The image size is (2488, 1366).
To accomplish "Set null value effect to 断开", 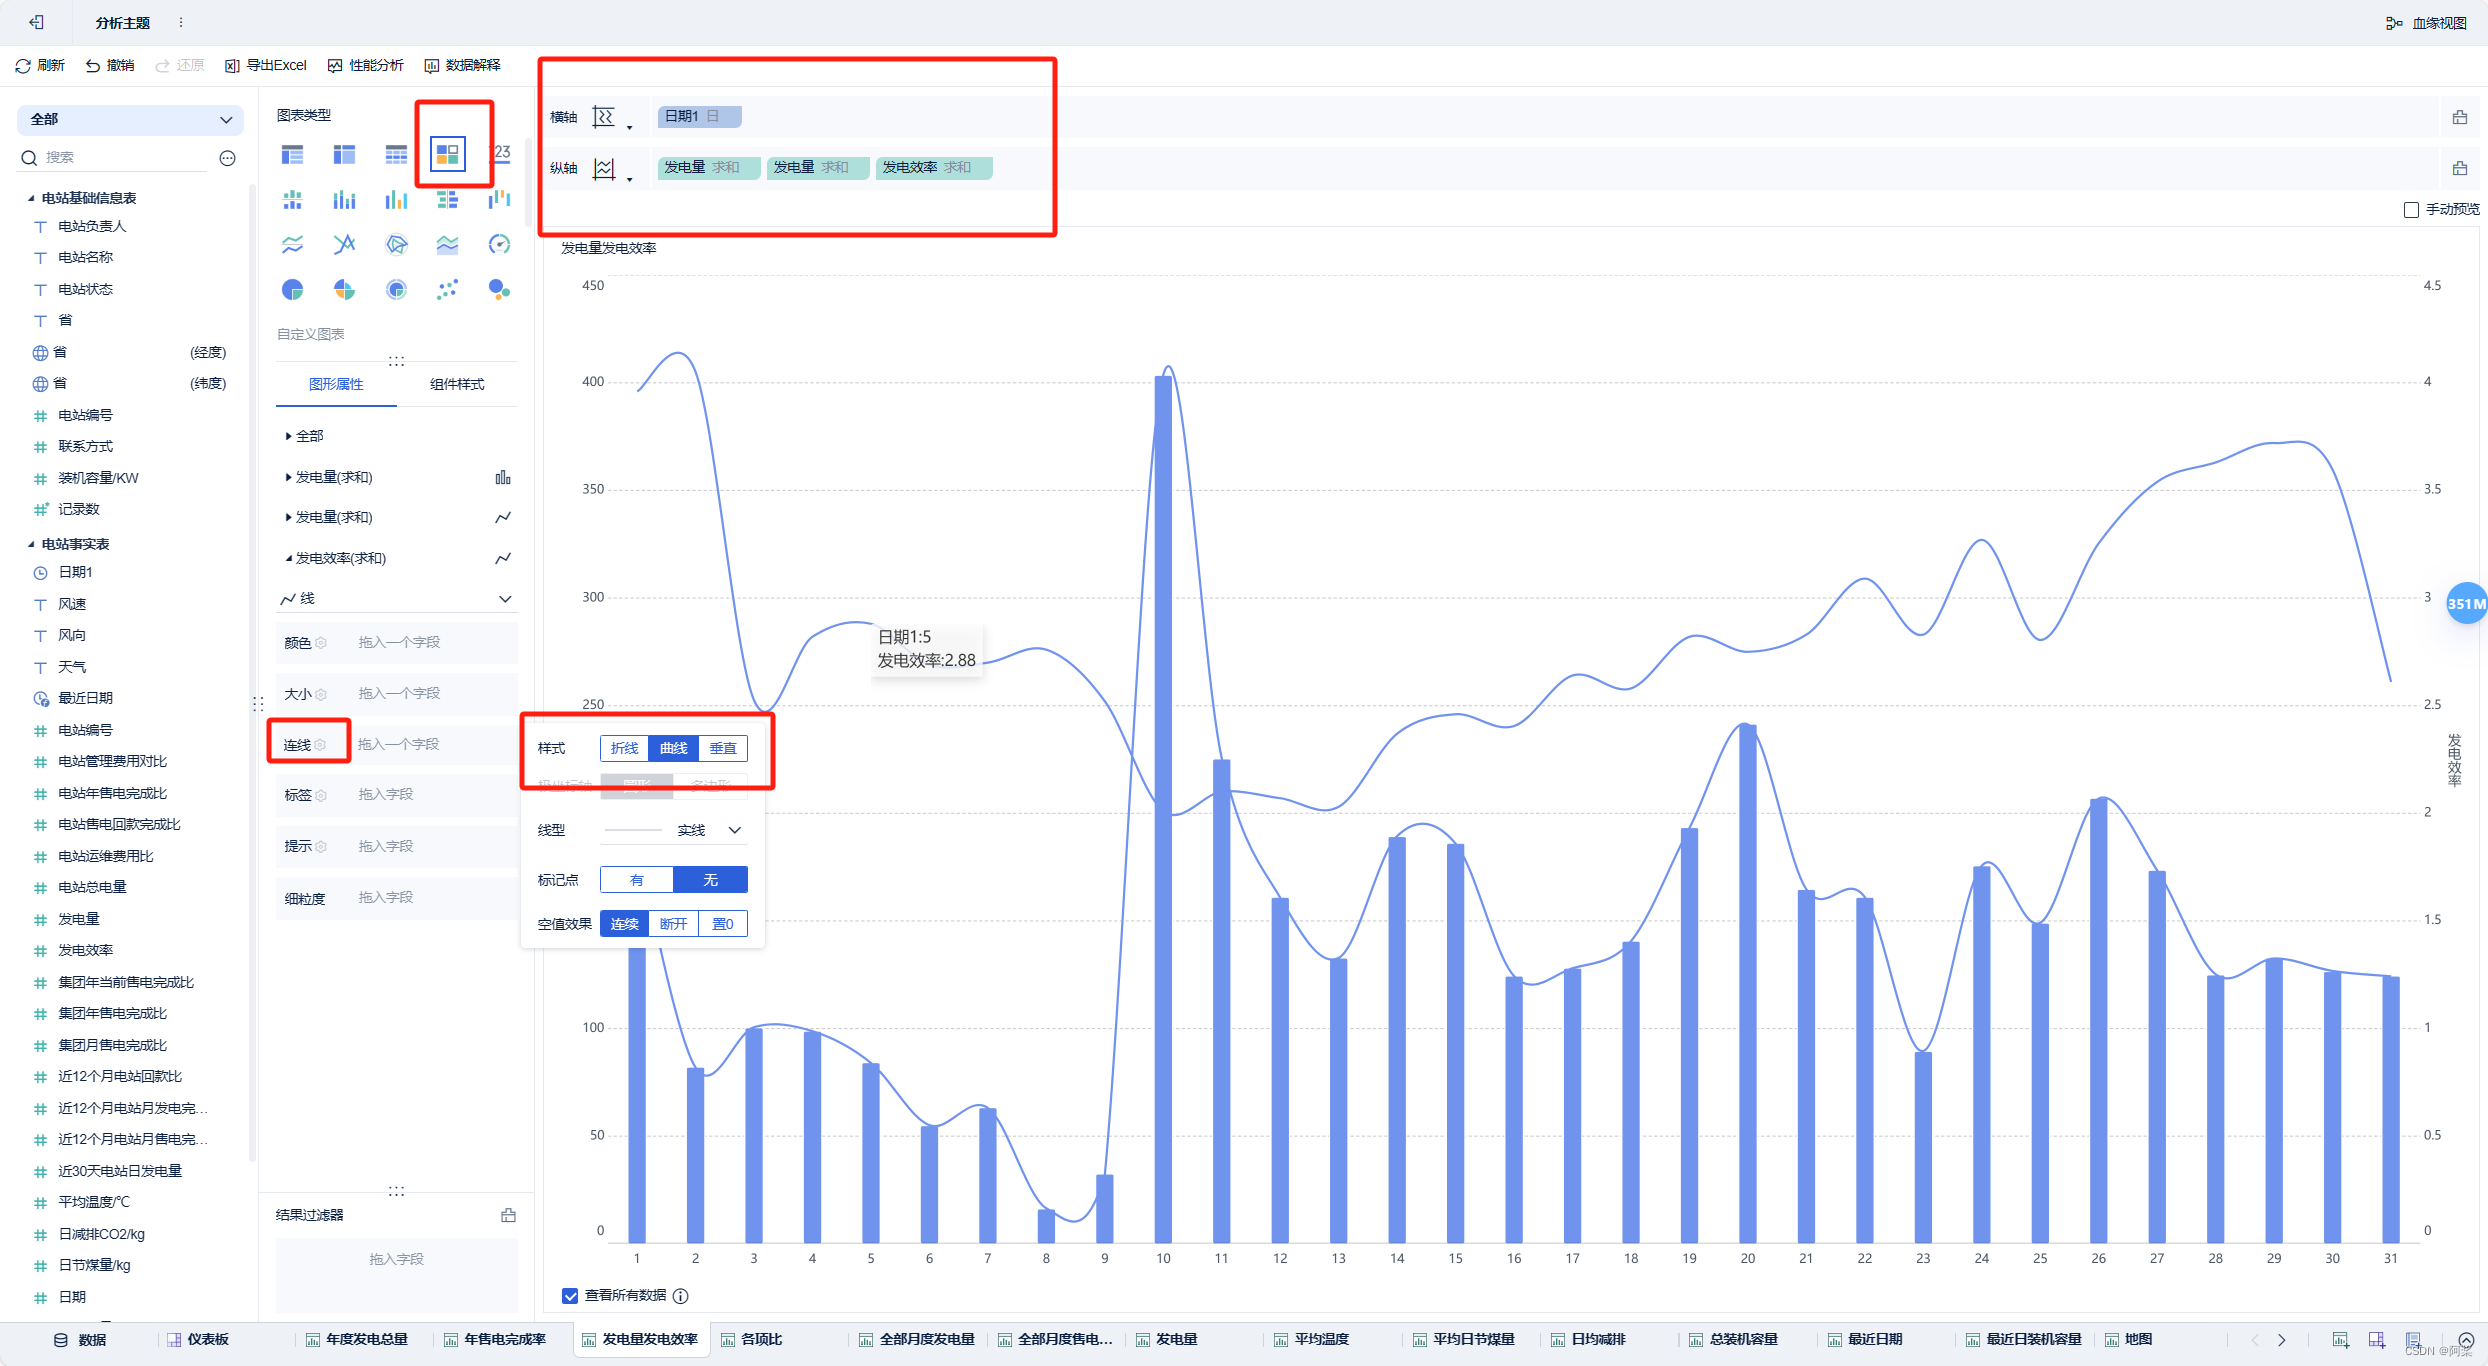I will (x=673, y=924).
